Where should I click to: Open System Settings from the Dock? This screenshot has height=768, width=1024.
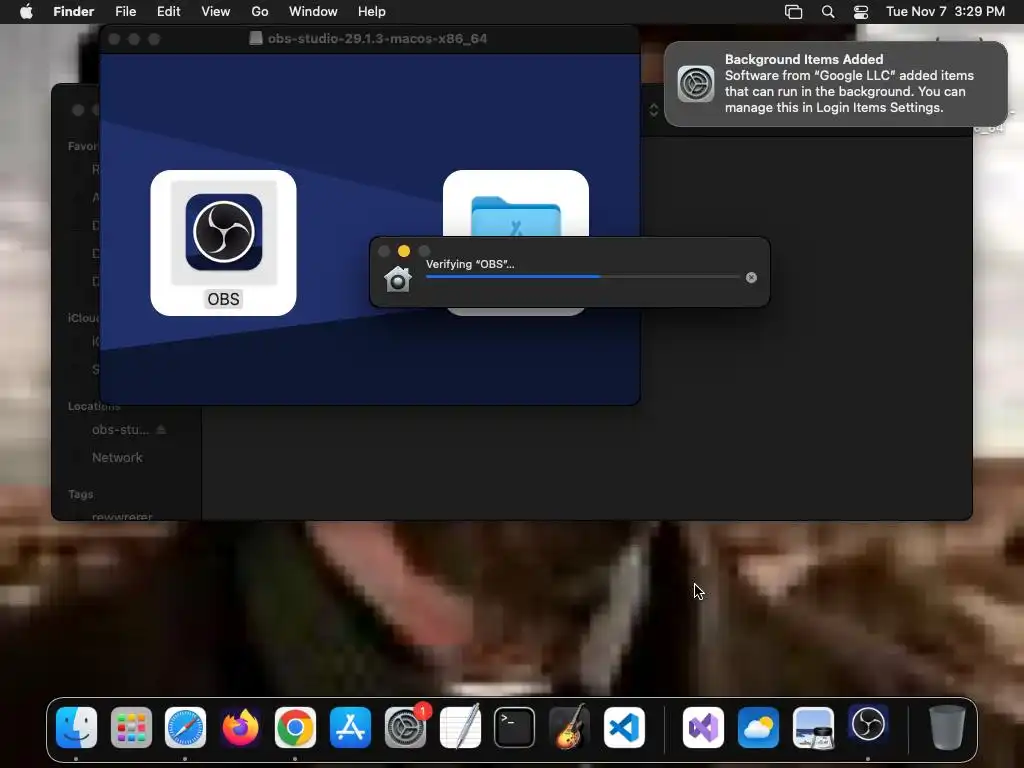[405, 728]
